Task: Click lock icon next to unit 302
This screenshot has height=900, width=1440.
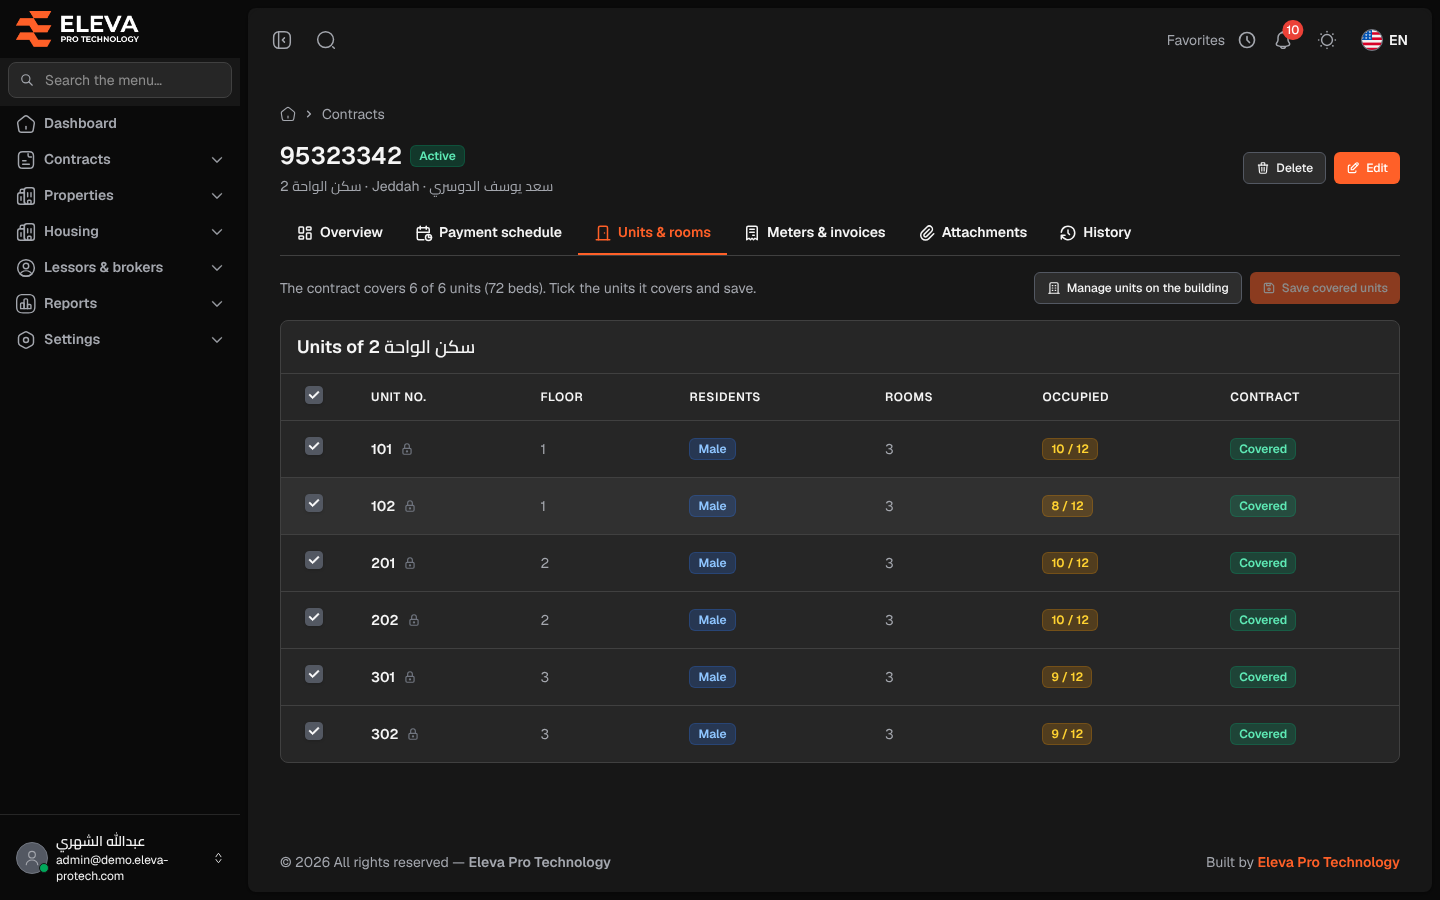Action: (x=413, y=734)
